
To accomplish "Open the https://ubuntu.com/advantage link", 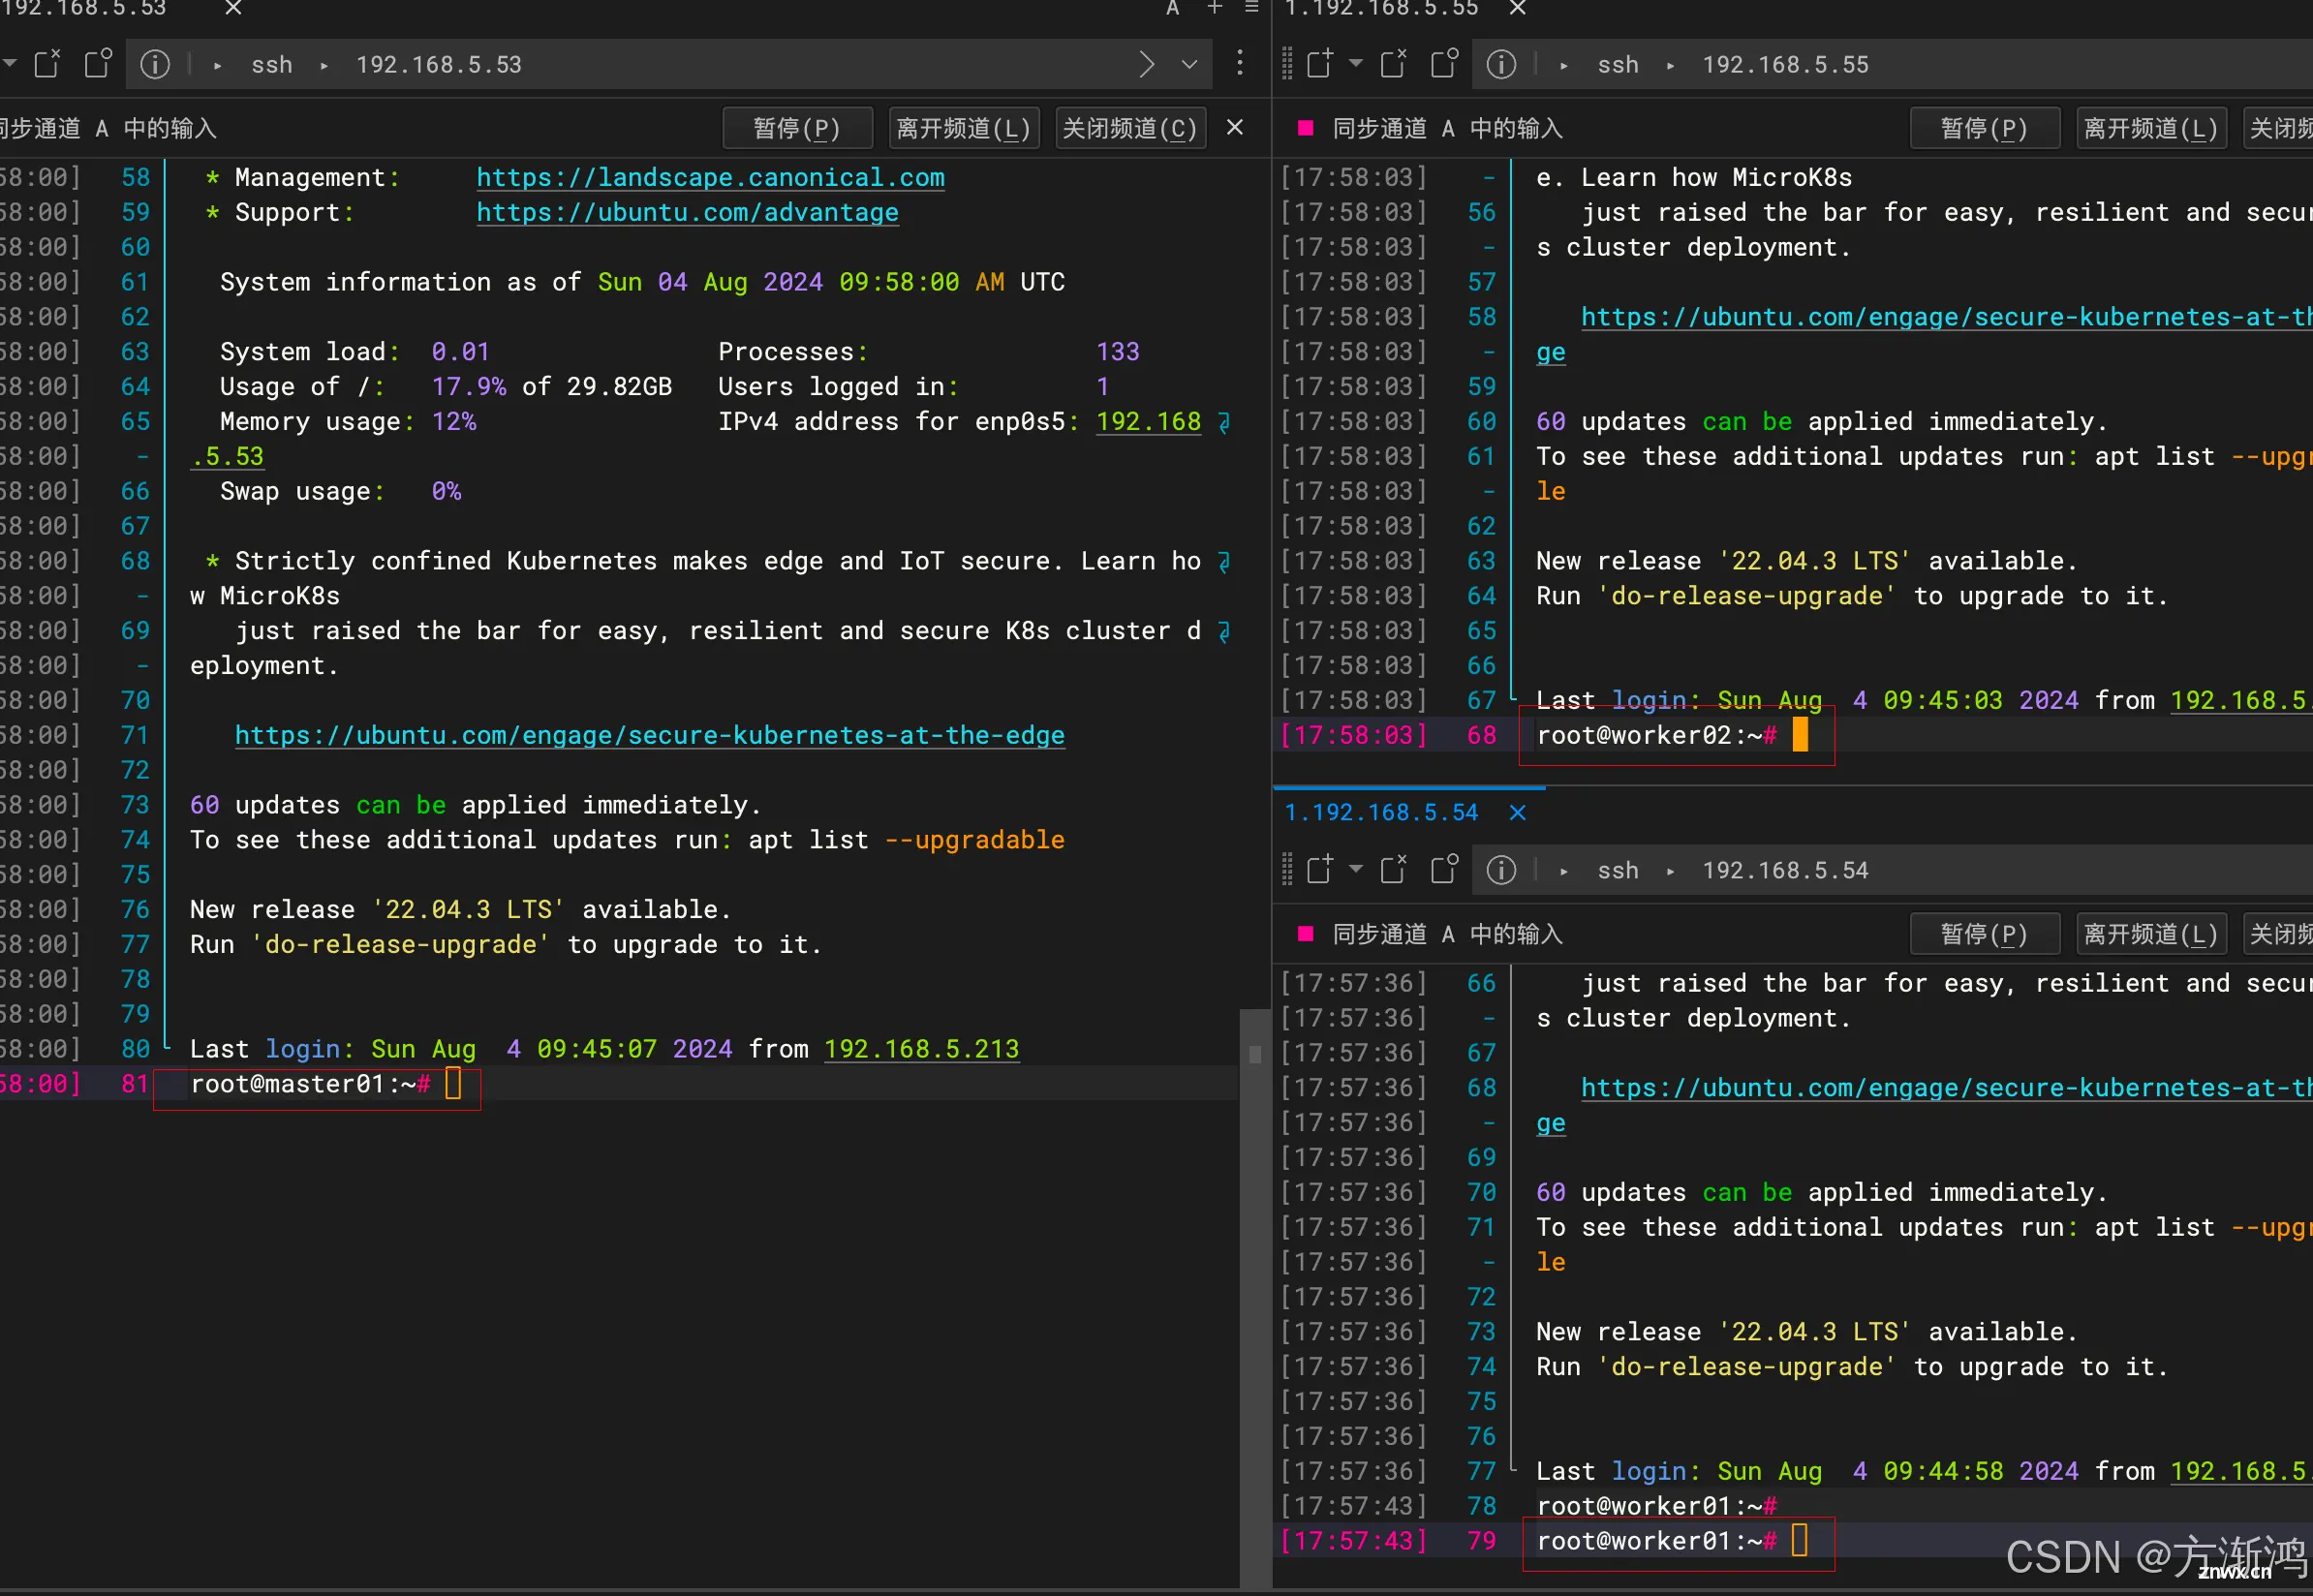I will 687,213.
